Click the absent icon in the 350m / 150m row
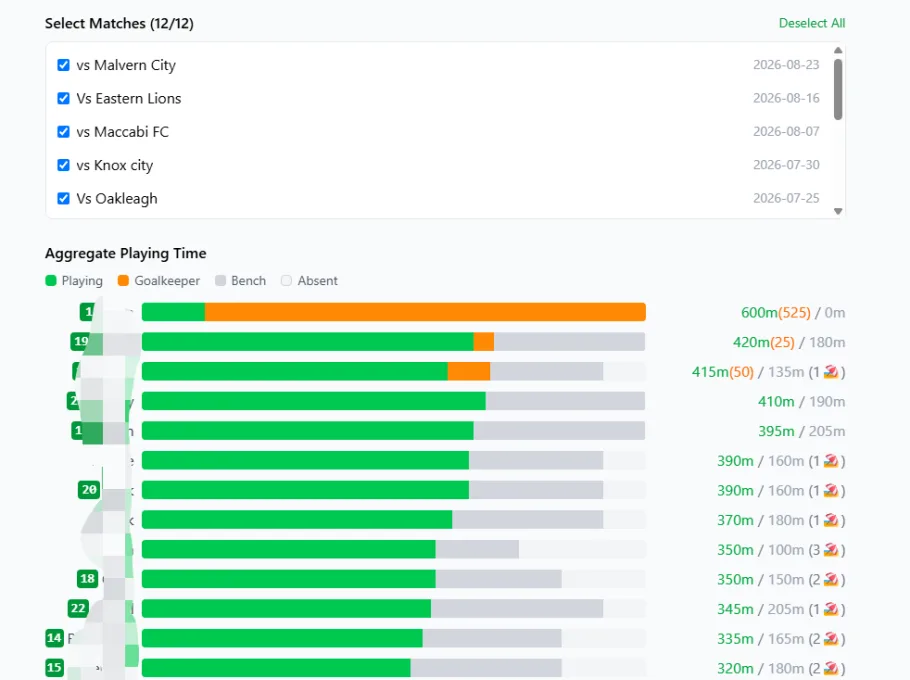Screen dimensions: 910x680 (830, 580)
